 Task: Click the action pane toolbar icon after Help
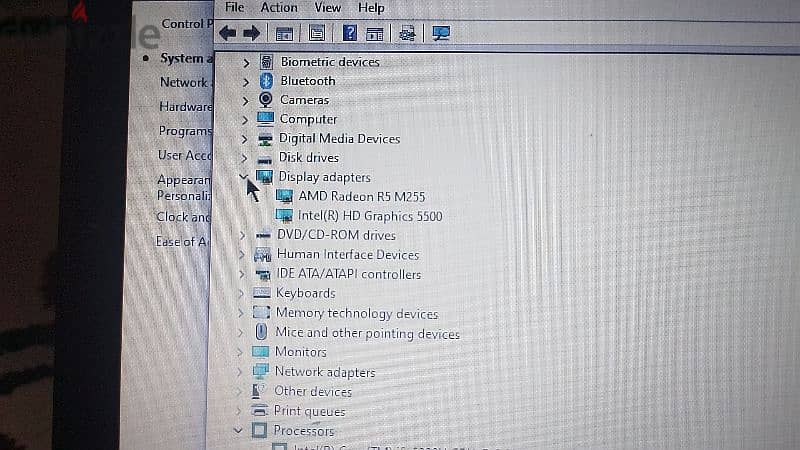374,34
